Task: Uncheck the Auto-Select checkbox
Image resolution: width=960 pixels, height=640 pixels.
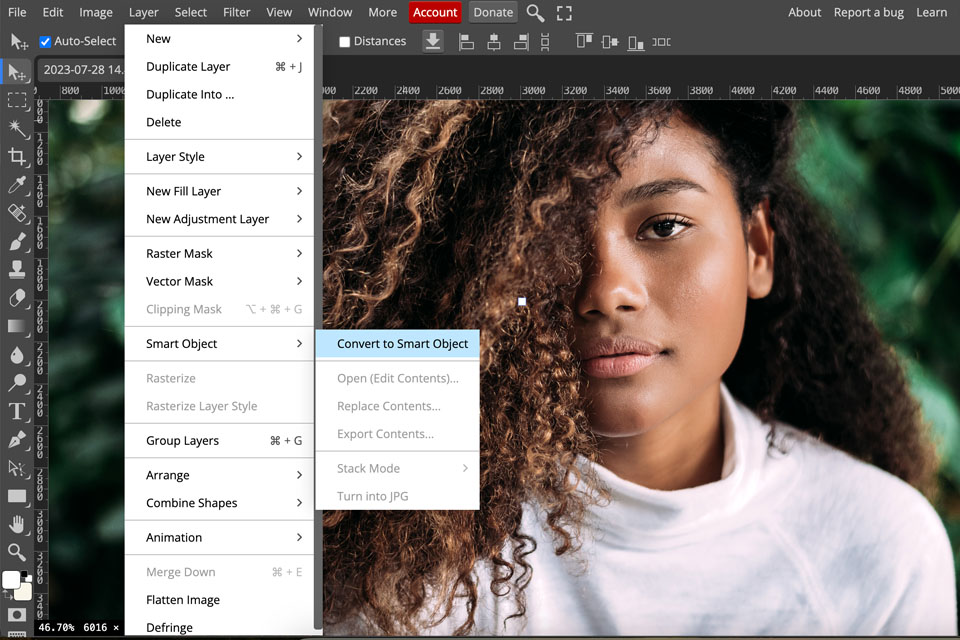Action: (45, 42)
